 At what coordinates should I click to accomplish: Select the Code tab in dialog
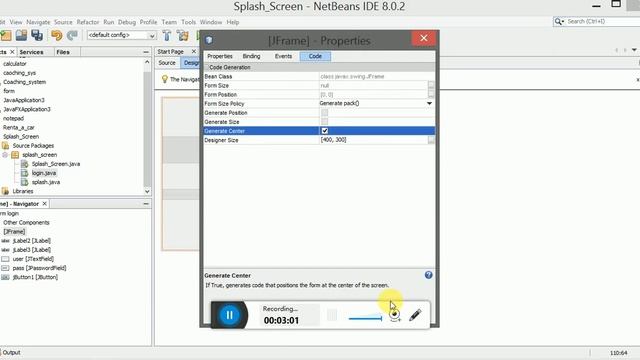click(x=315, y=56)
